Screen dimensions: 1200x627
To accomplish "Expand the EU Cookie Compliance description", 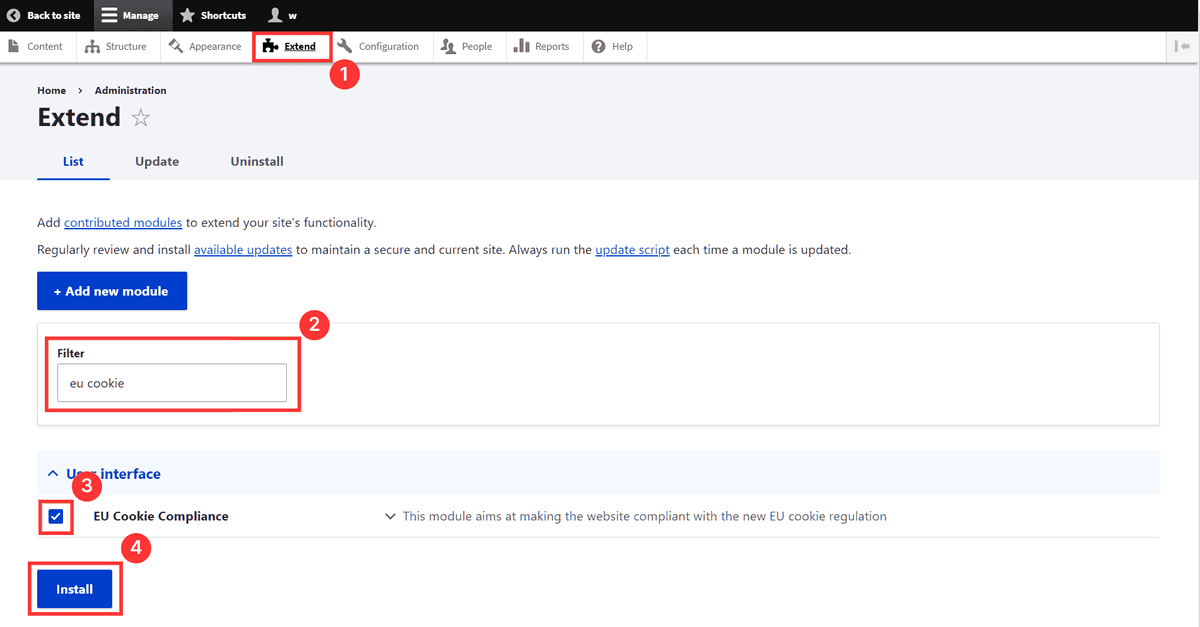I will (389, 516).
